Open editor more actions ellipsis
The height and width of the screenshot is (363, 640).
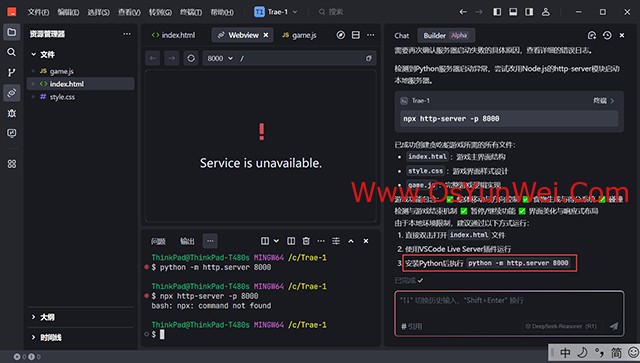coord(371,35)
